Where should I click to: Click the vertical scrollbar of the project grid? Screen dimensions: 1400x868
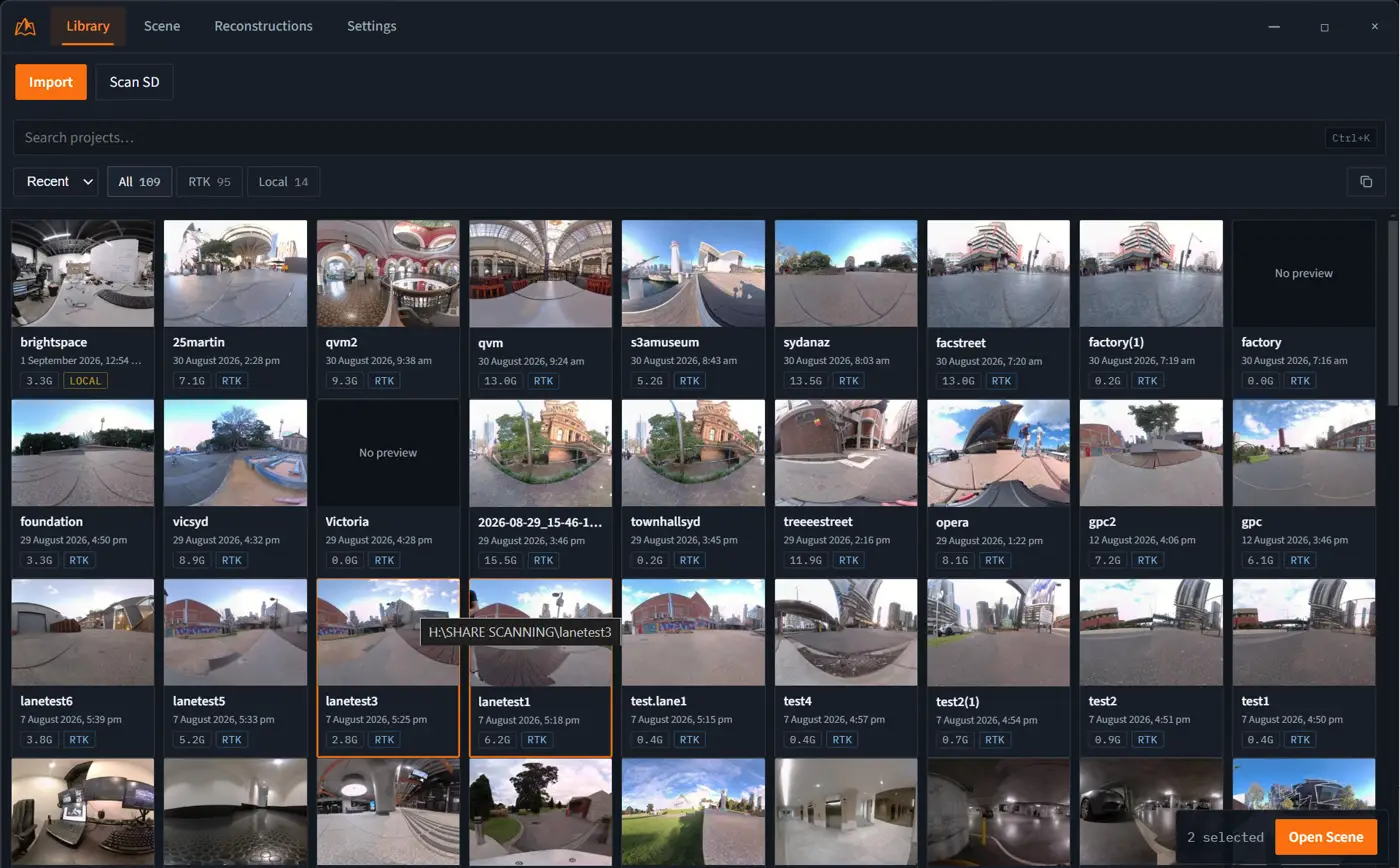[x=1393, y=312]
